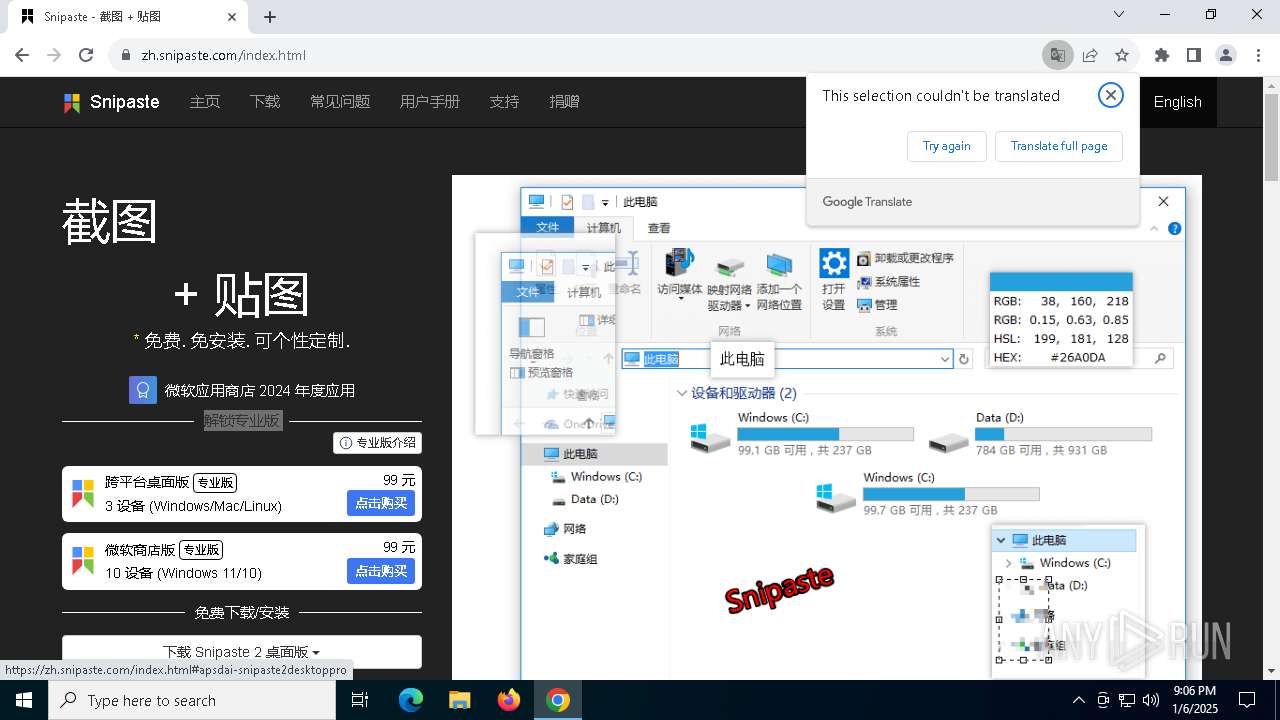The width and height of the screenshot is (1280, 720).
Task: Open the notification center icon
Action: [1247, 700]
